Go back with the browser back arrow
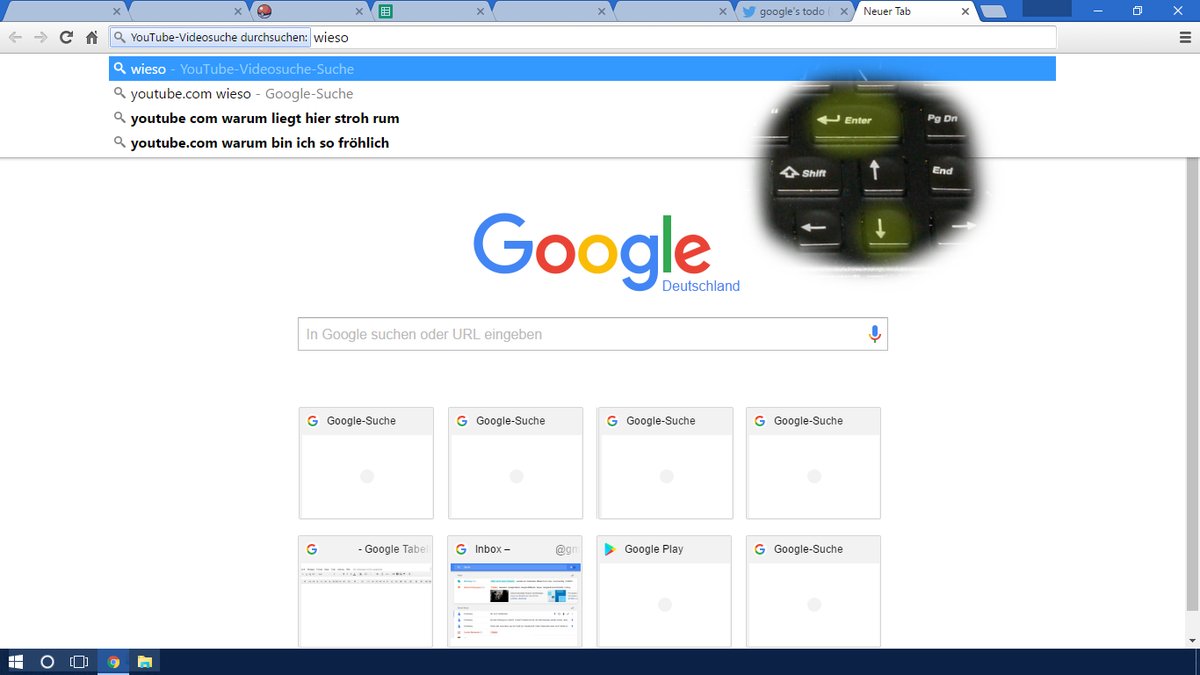1200x675 pixels. (15, 37)
